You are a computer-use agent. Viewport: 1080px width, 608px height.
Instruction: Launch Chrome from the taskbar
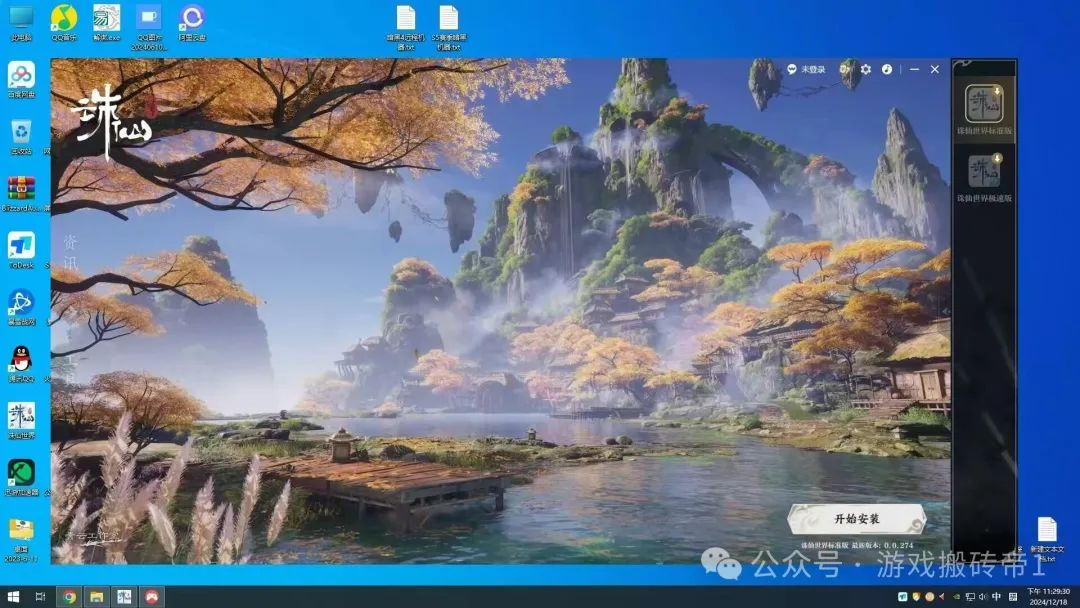pyautogui.click(x=69, y=596)
